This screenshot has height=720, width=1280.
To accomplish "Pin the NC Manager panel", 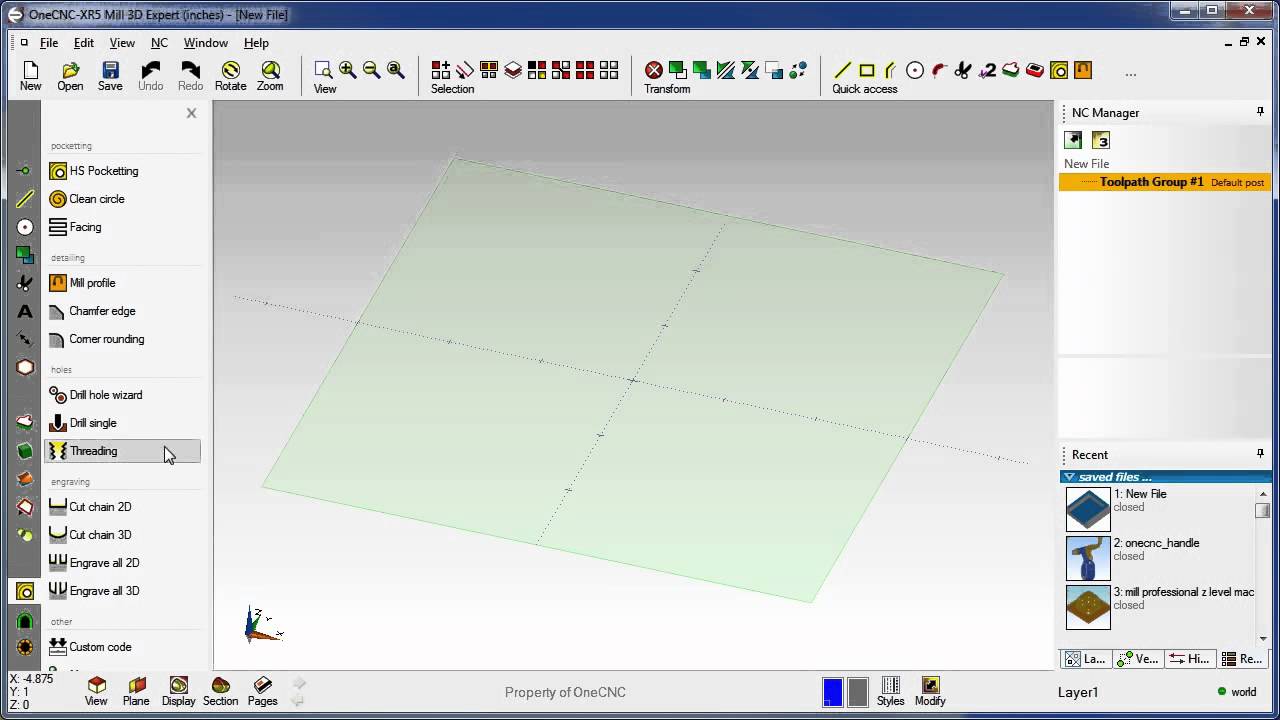I will (1260, 112).
